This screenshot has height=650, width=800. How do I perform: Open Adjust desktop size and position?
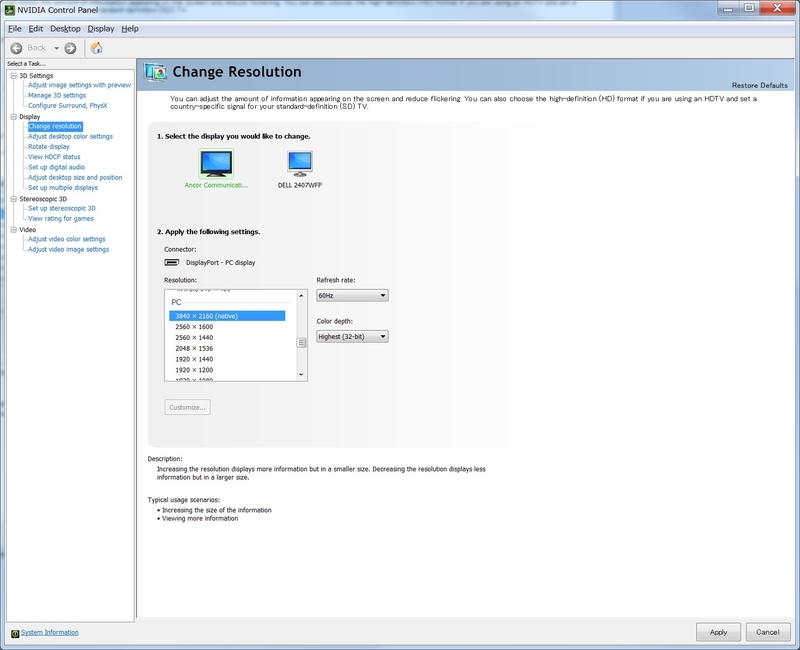75,178
